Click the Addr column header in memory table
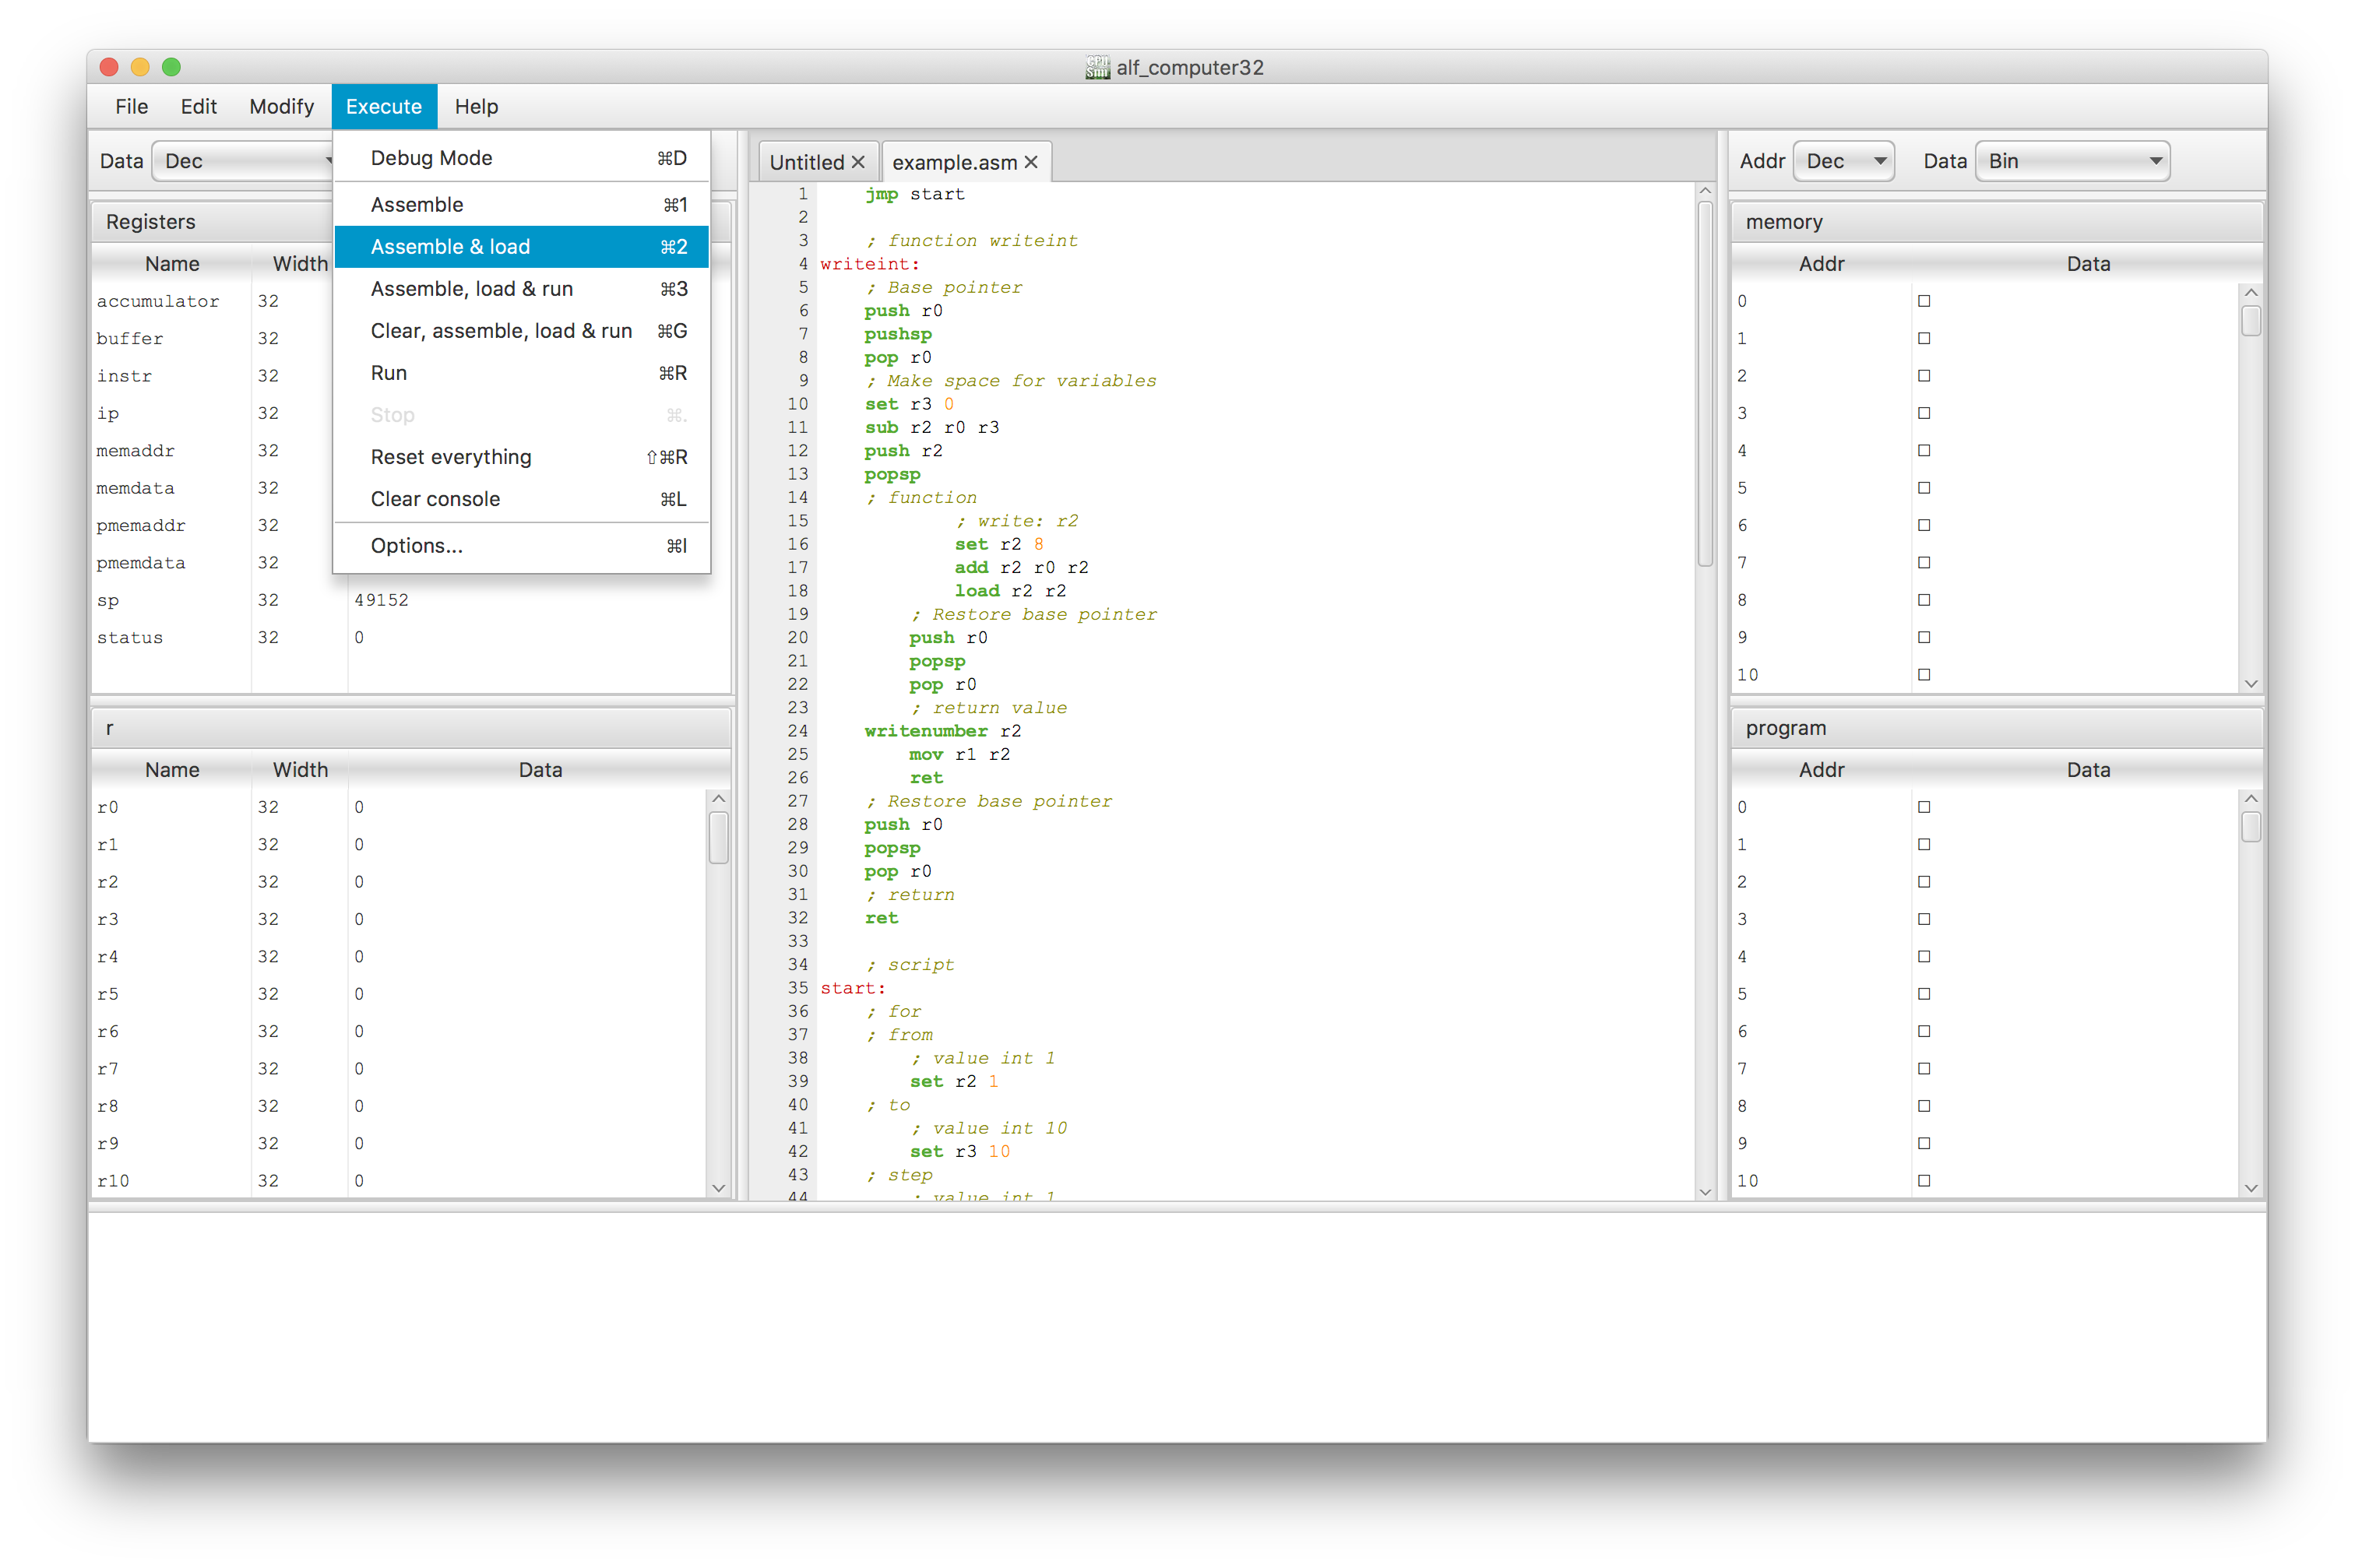The width and height of the screenshot is (2355, 1568). tap(1821, 263)
